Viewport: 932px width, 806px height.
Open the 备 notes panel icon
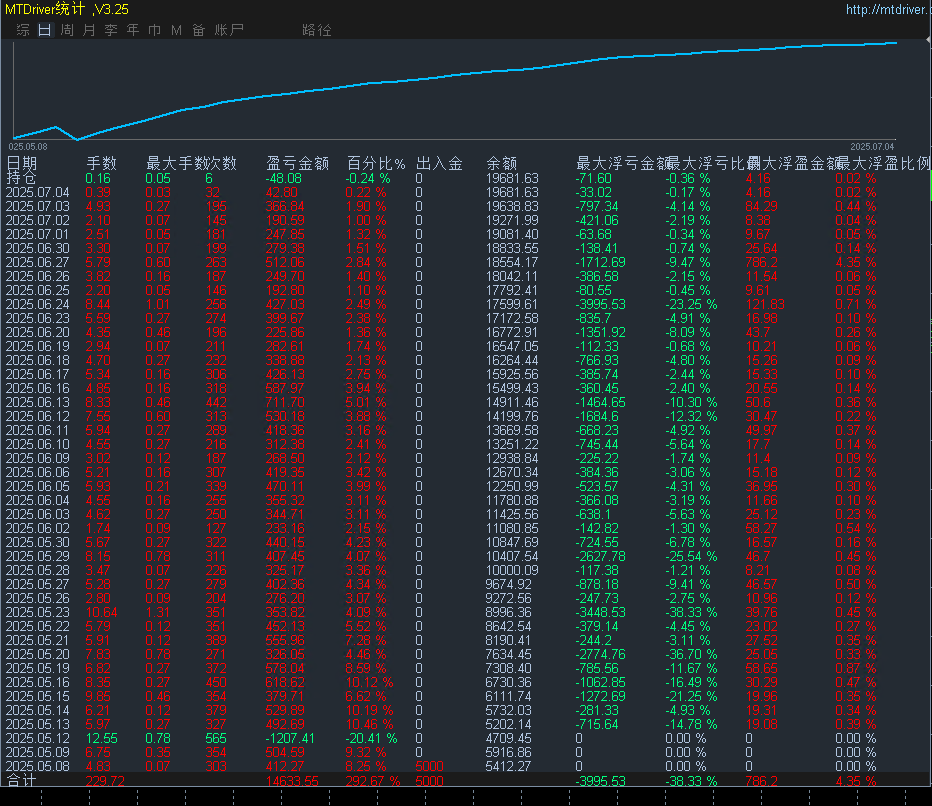tap(199, 30)
